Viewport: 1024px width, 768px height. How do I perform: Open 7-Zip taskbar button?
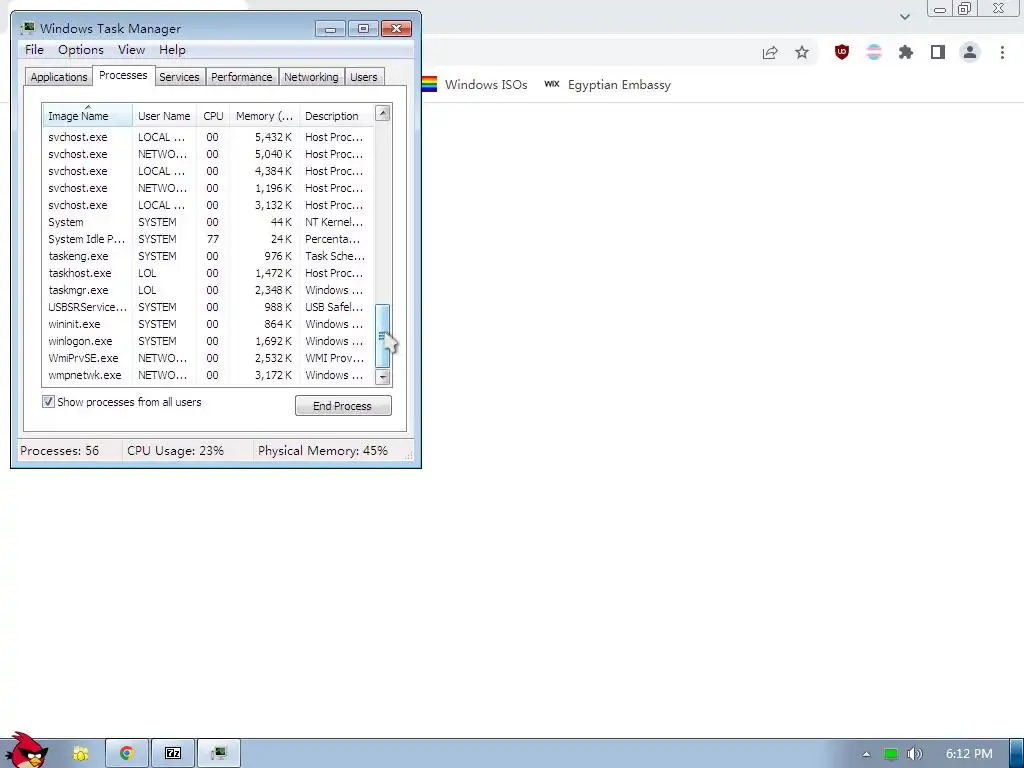pos(173,754)
